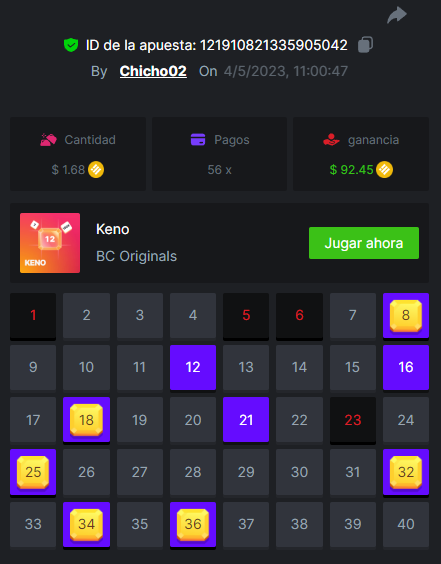The height and width of the screenshot is (564, 441).
Task: Click the green verified shield icon
Action: [71, 45]
